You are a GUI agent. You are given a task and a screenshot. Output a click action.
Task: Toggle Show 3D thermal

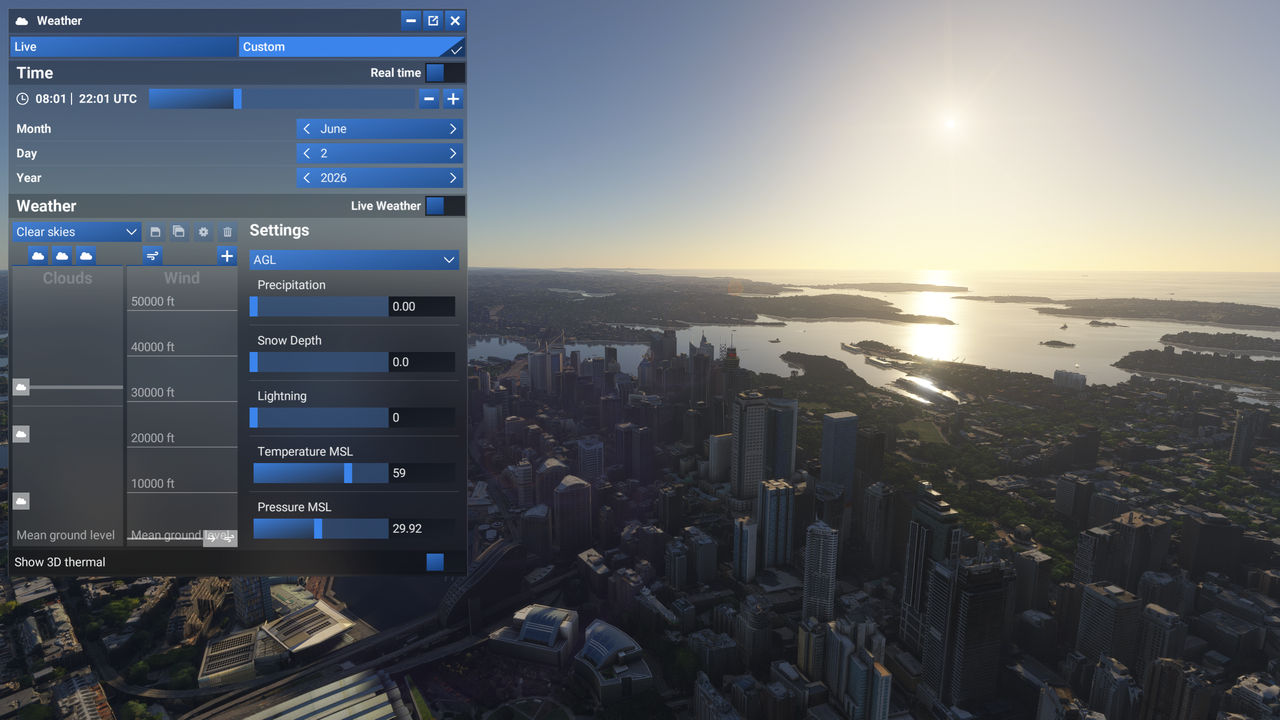(445, 562)
